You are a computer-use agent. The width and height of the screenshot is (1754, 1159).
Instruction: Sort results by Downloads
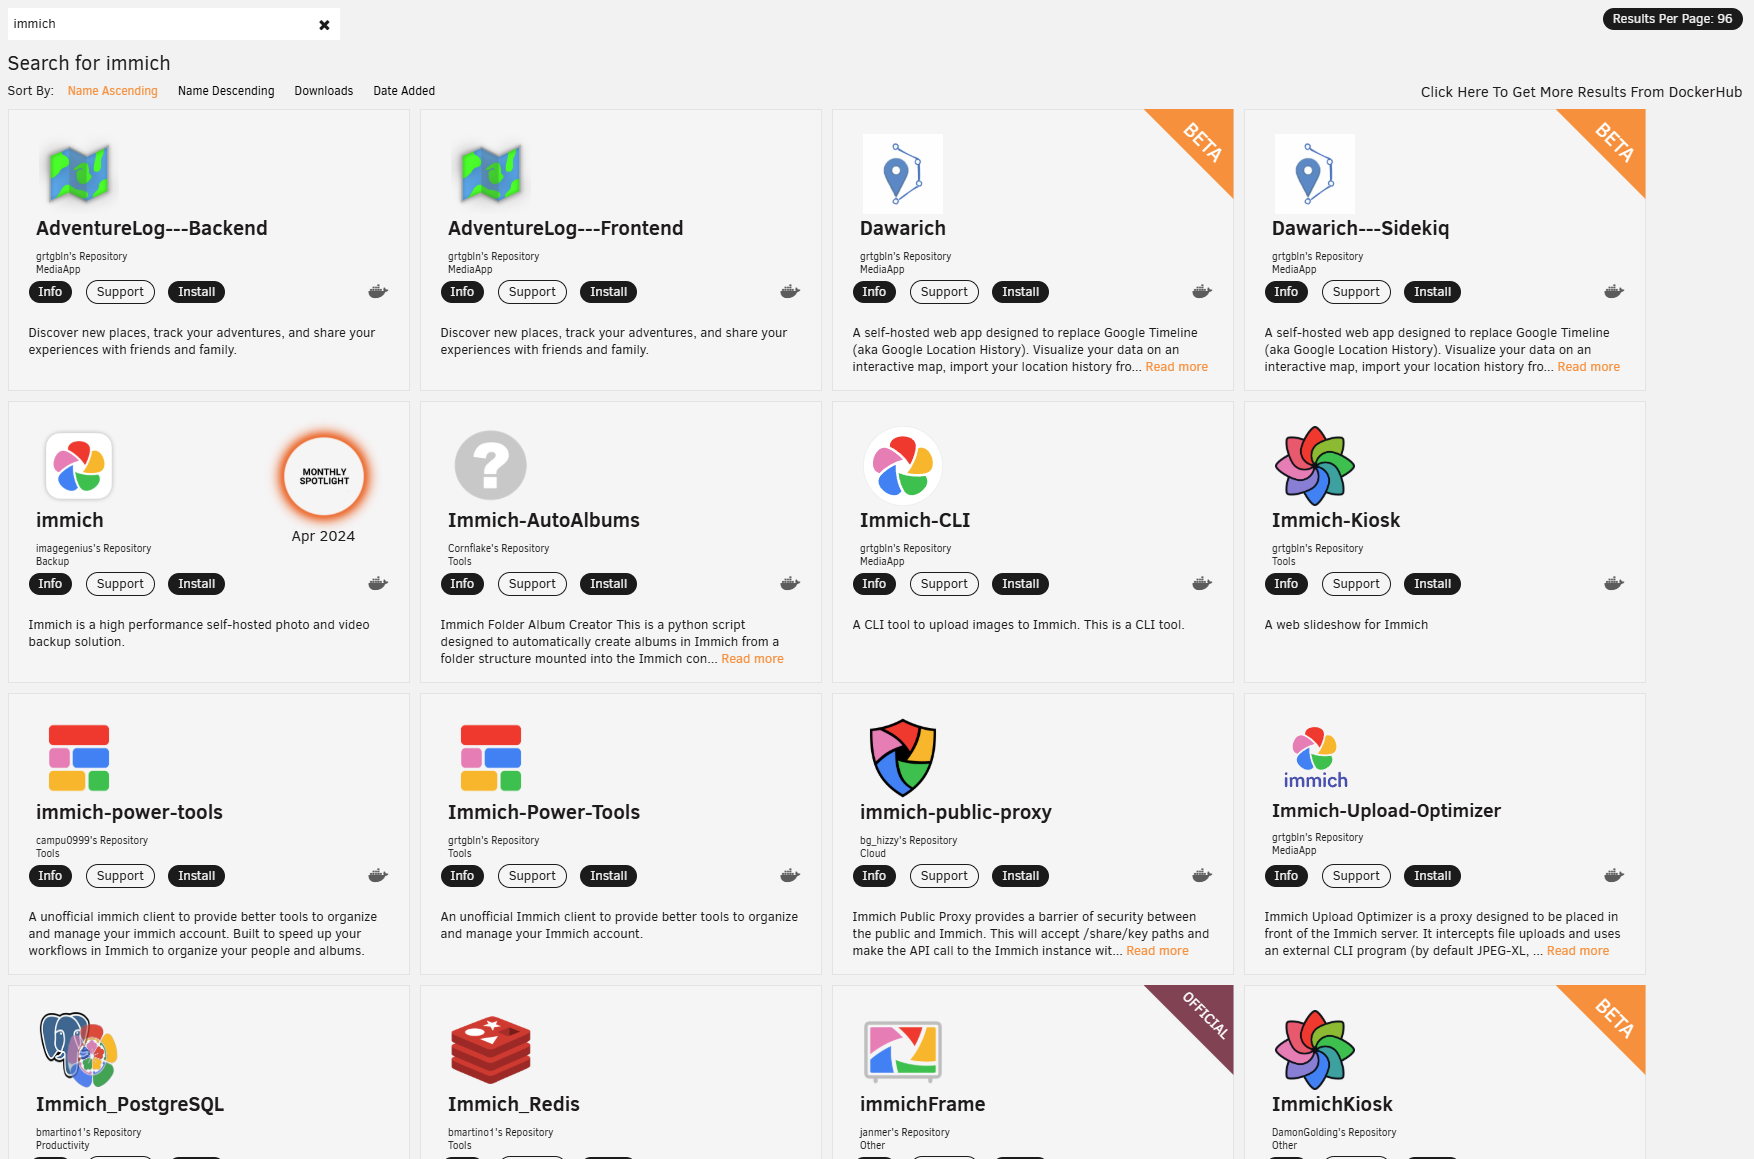(323, 90)
